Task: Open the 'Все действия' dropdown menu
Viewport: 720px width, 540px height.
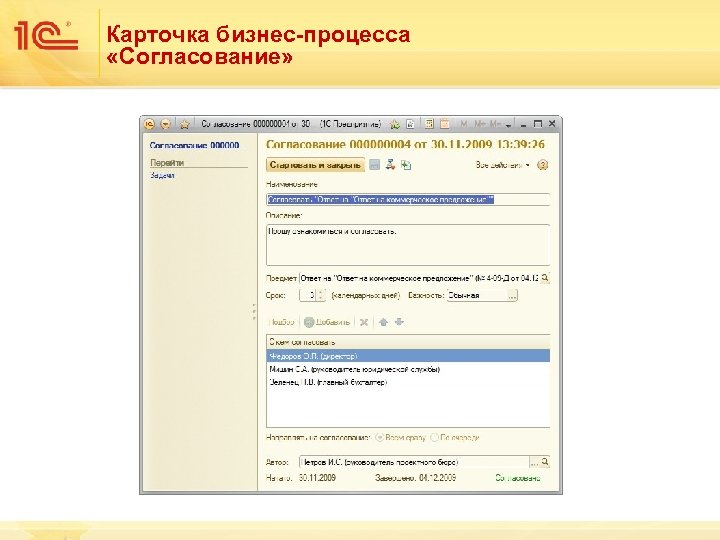Action: click(x=502, y=165)
